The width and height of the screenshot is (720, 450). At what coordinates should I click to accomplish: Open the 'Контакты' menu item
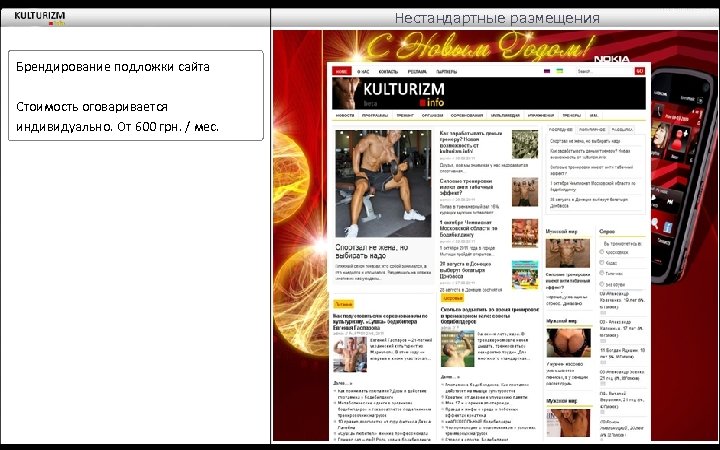(x=388, y=72)
